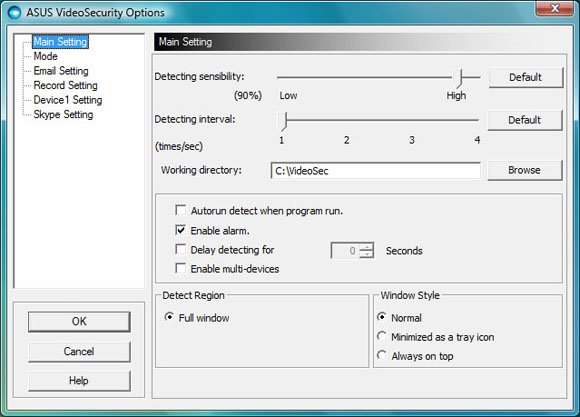Reset detecting interval with Default button
Image resolution: width=580 pixels, height=417 pixels.
(x=525, y=120)
